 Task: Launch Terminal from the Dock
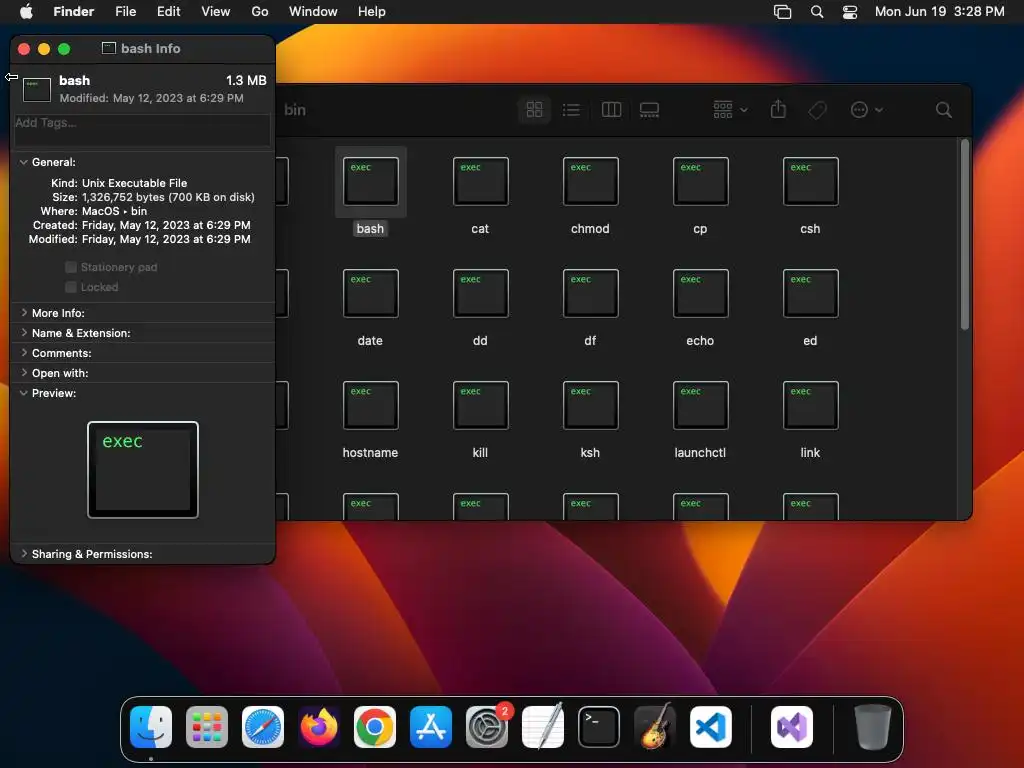(599, 727)
